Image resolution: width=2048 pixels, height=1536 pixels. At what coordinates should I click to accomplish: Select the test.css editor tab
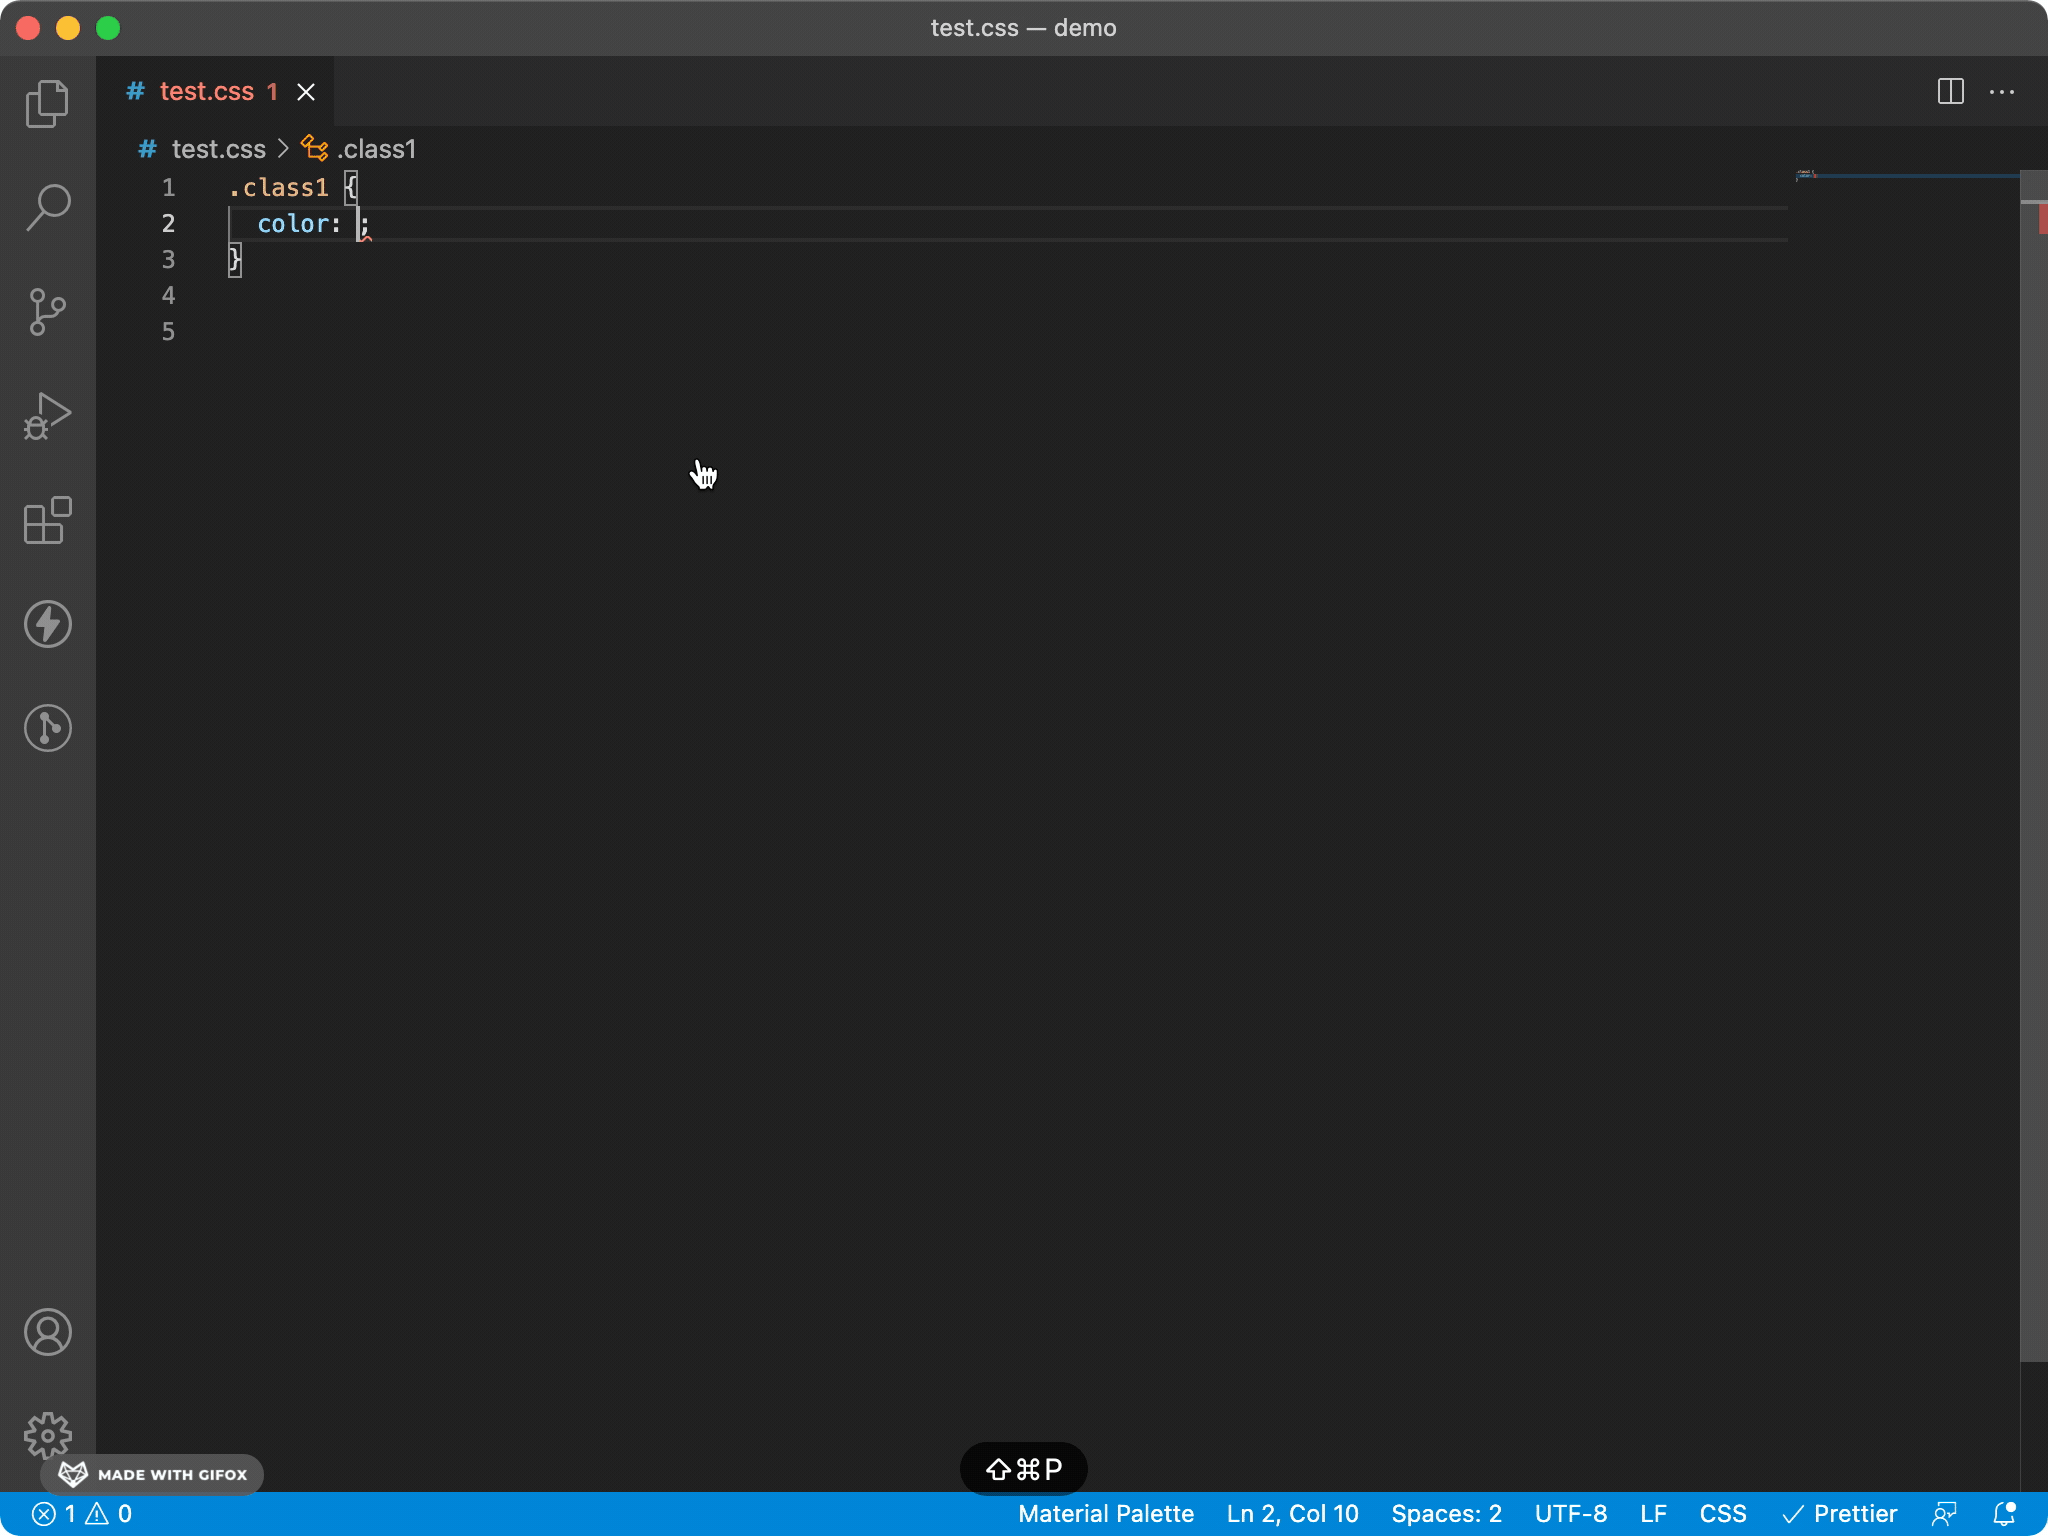[x=206, y=92]
